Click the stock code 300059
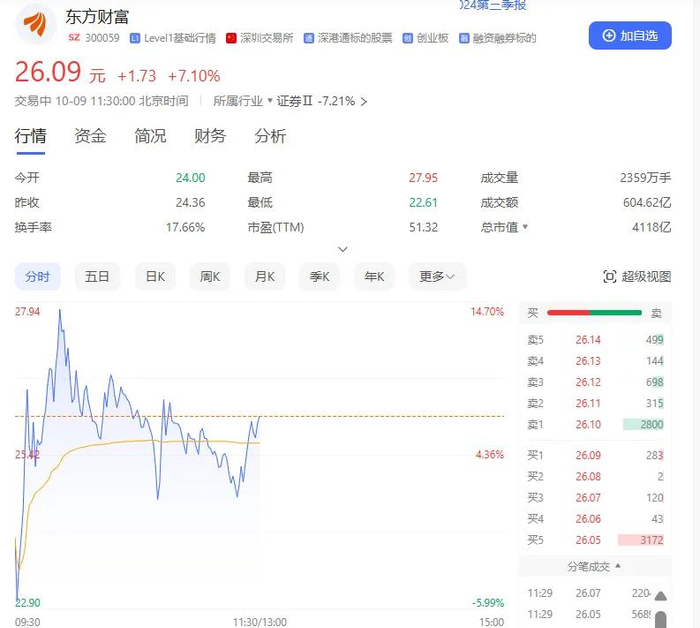700x628 pixels. [x=102, y=38]
